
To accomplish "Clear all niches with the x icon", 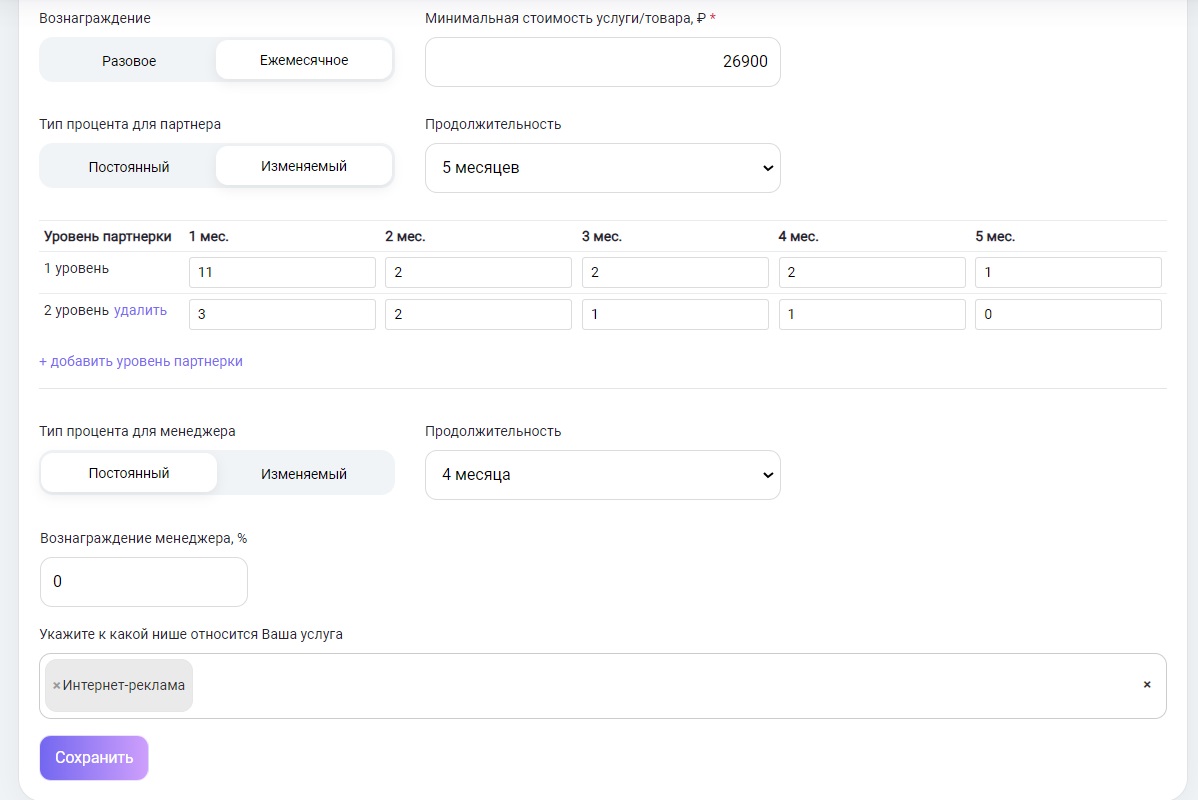I will coord(1146,685).
